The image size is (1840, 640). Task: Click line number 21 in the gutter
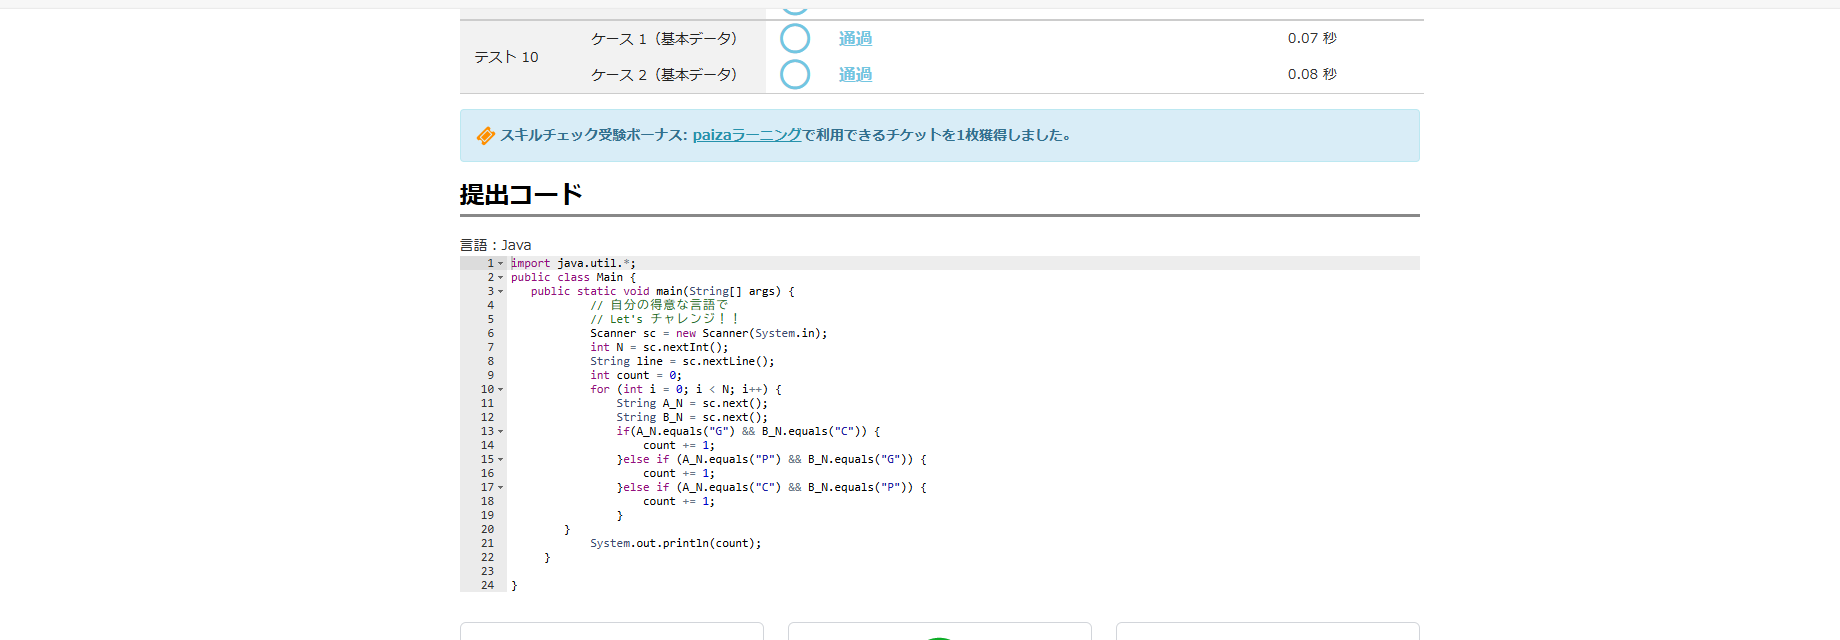pos(487,544)
